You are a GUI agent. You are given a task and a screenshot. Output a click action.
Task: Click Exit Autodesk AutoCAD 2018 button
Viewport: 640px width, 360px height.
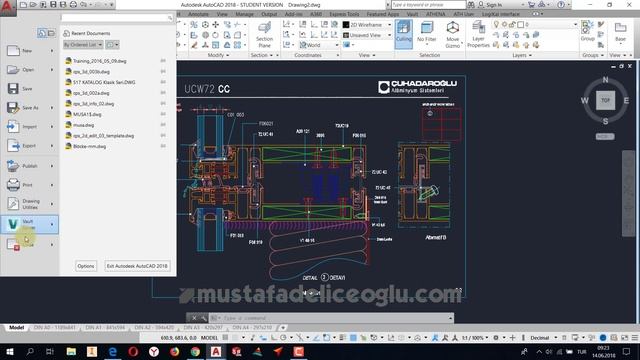pos(137,266)
